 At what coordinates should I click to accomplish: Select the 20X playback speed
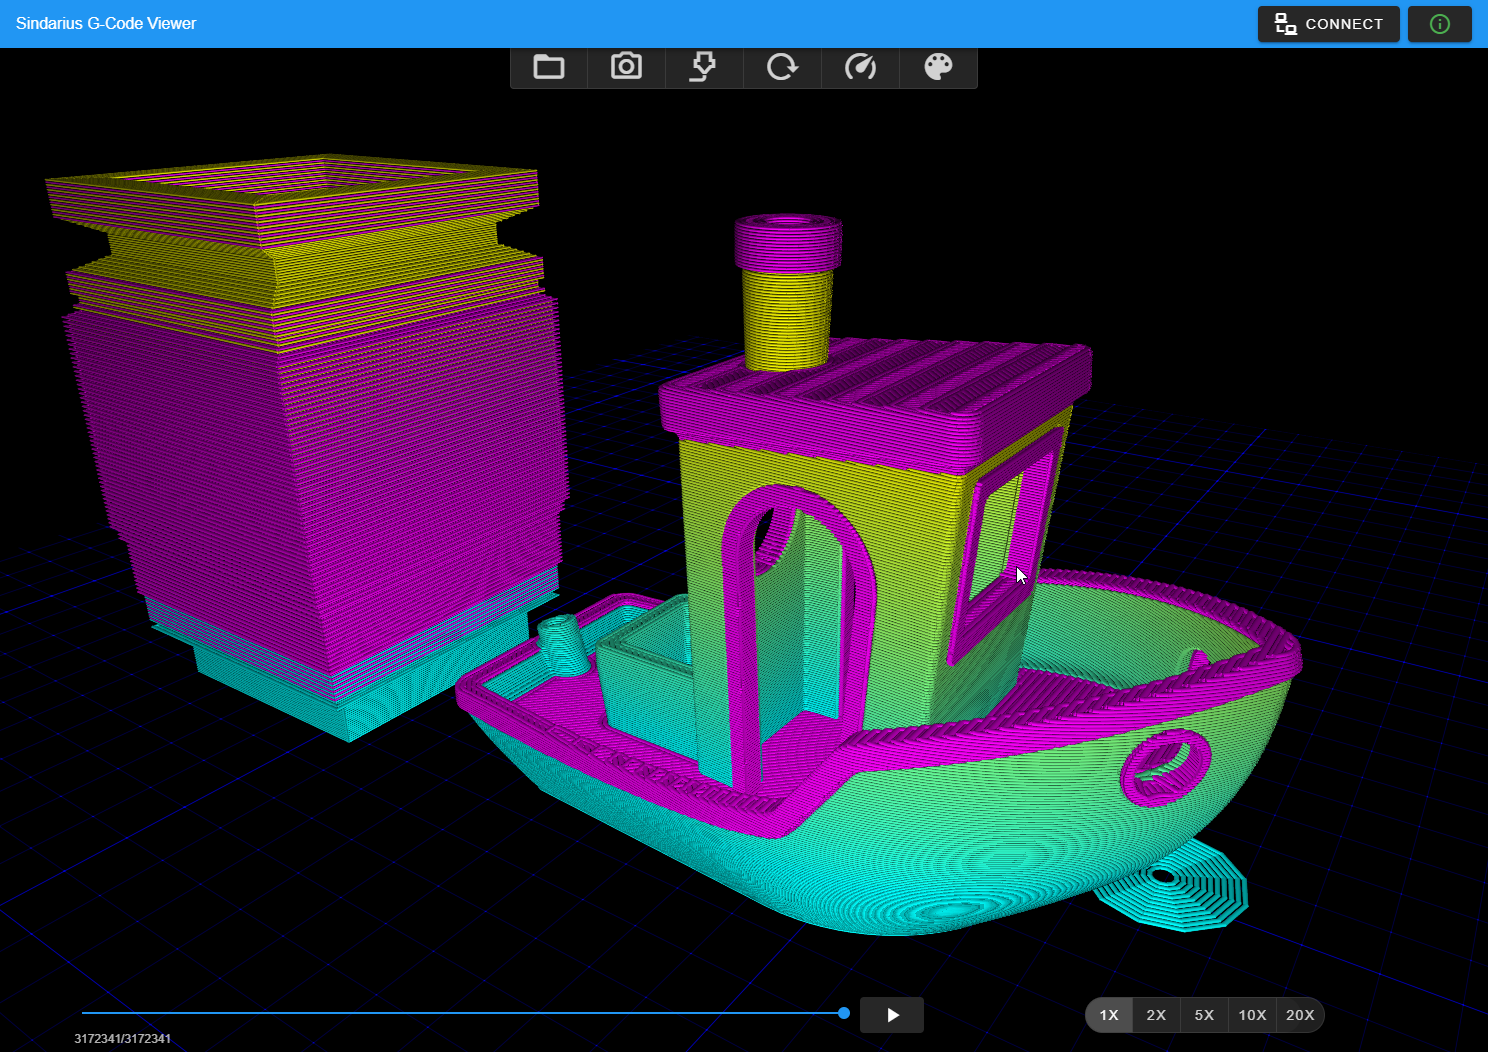tap(1300, 1015)
